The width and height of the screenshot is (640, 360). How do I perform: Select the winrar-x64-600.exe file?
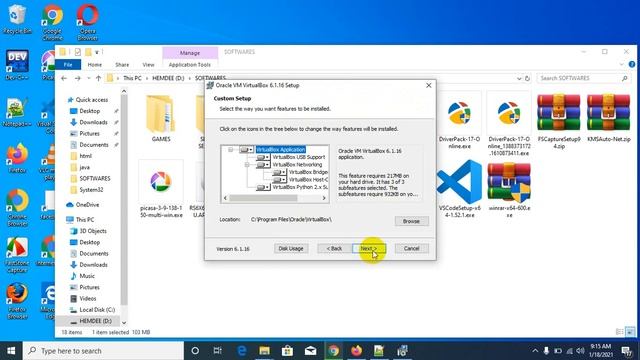click(509, 190)
